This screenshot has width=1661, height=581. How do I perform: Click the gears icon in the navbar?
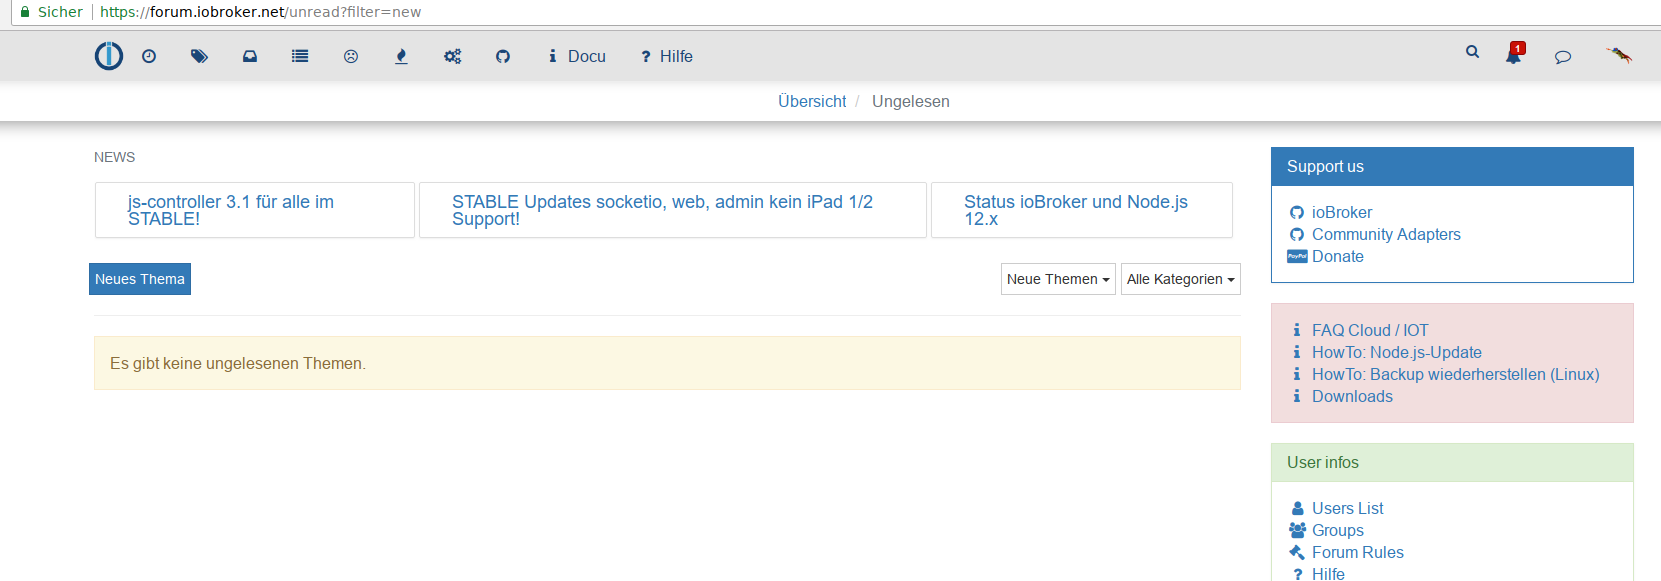coord(453,57)
